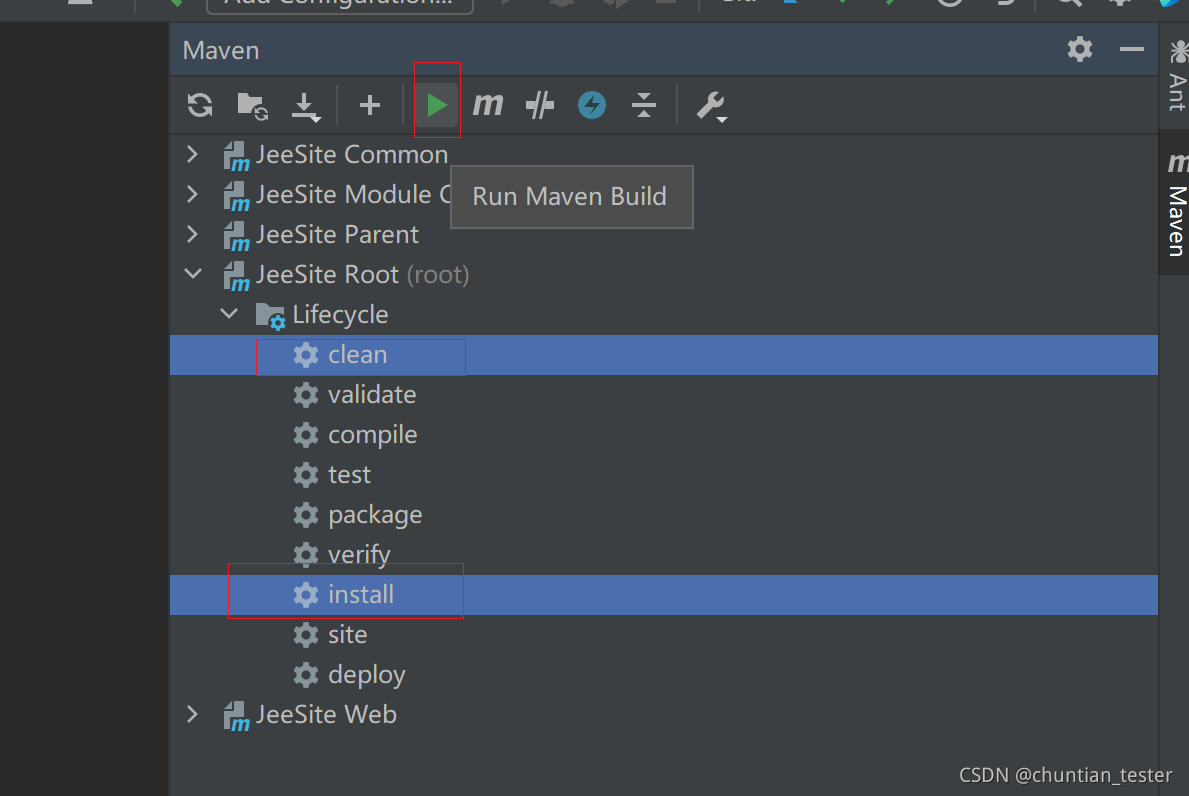This screenshot has height=796, width=1189.
Task: Click gear icon beside test
Action: [306, 475]
